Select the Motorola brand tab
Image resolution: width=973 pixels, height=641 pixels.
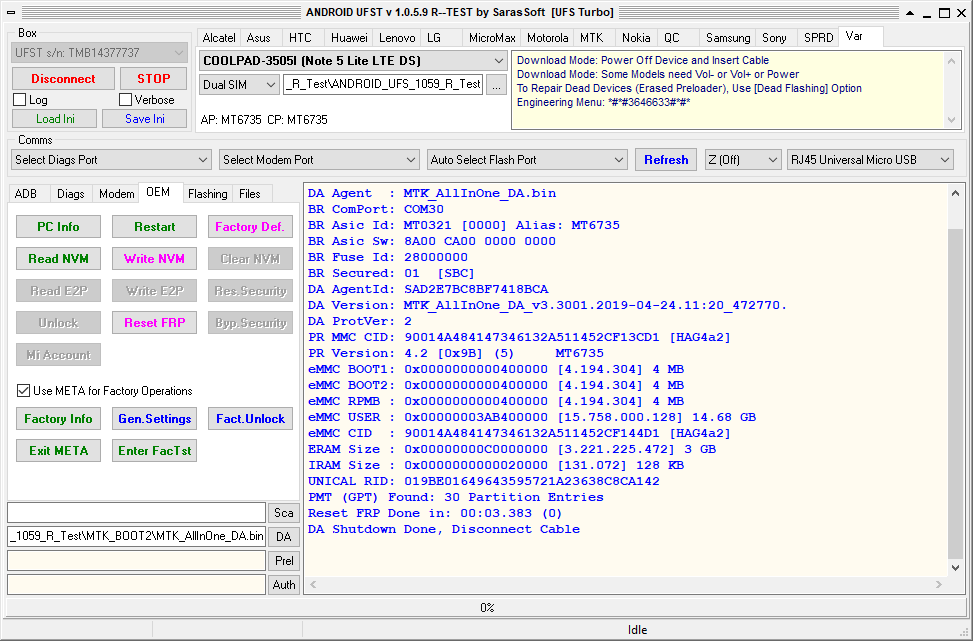click(547, 38)
